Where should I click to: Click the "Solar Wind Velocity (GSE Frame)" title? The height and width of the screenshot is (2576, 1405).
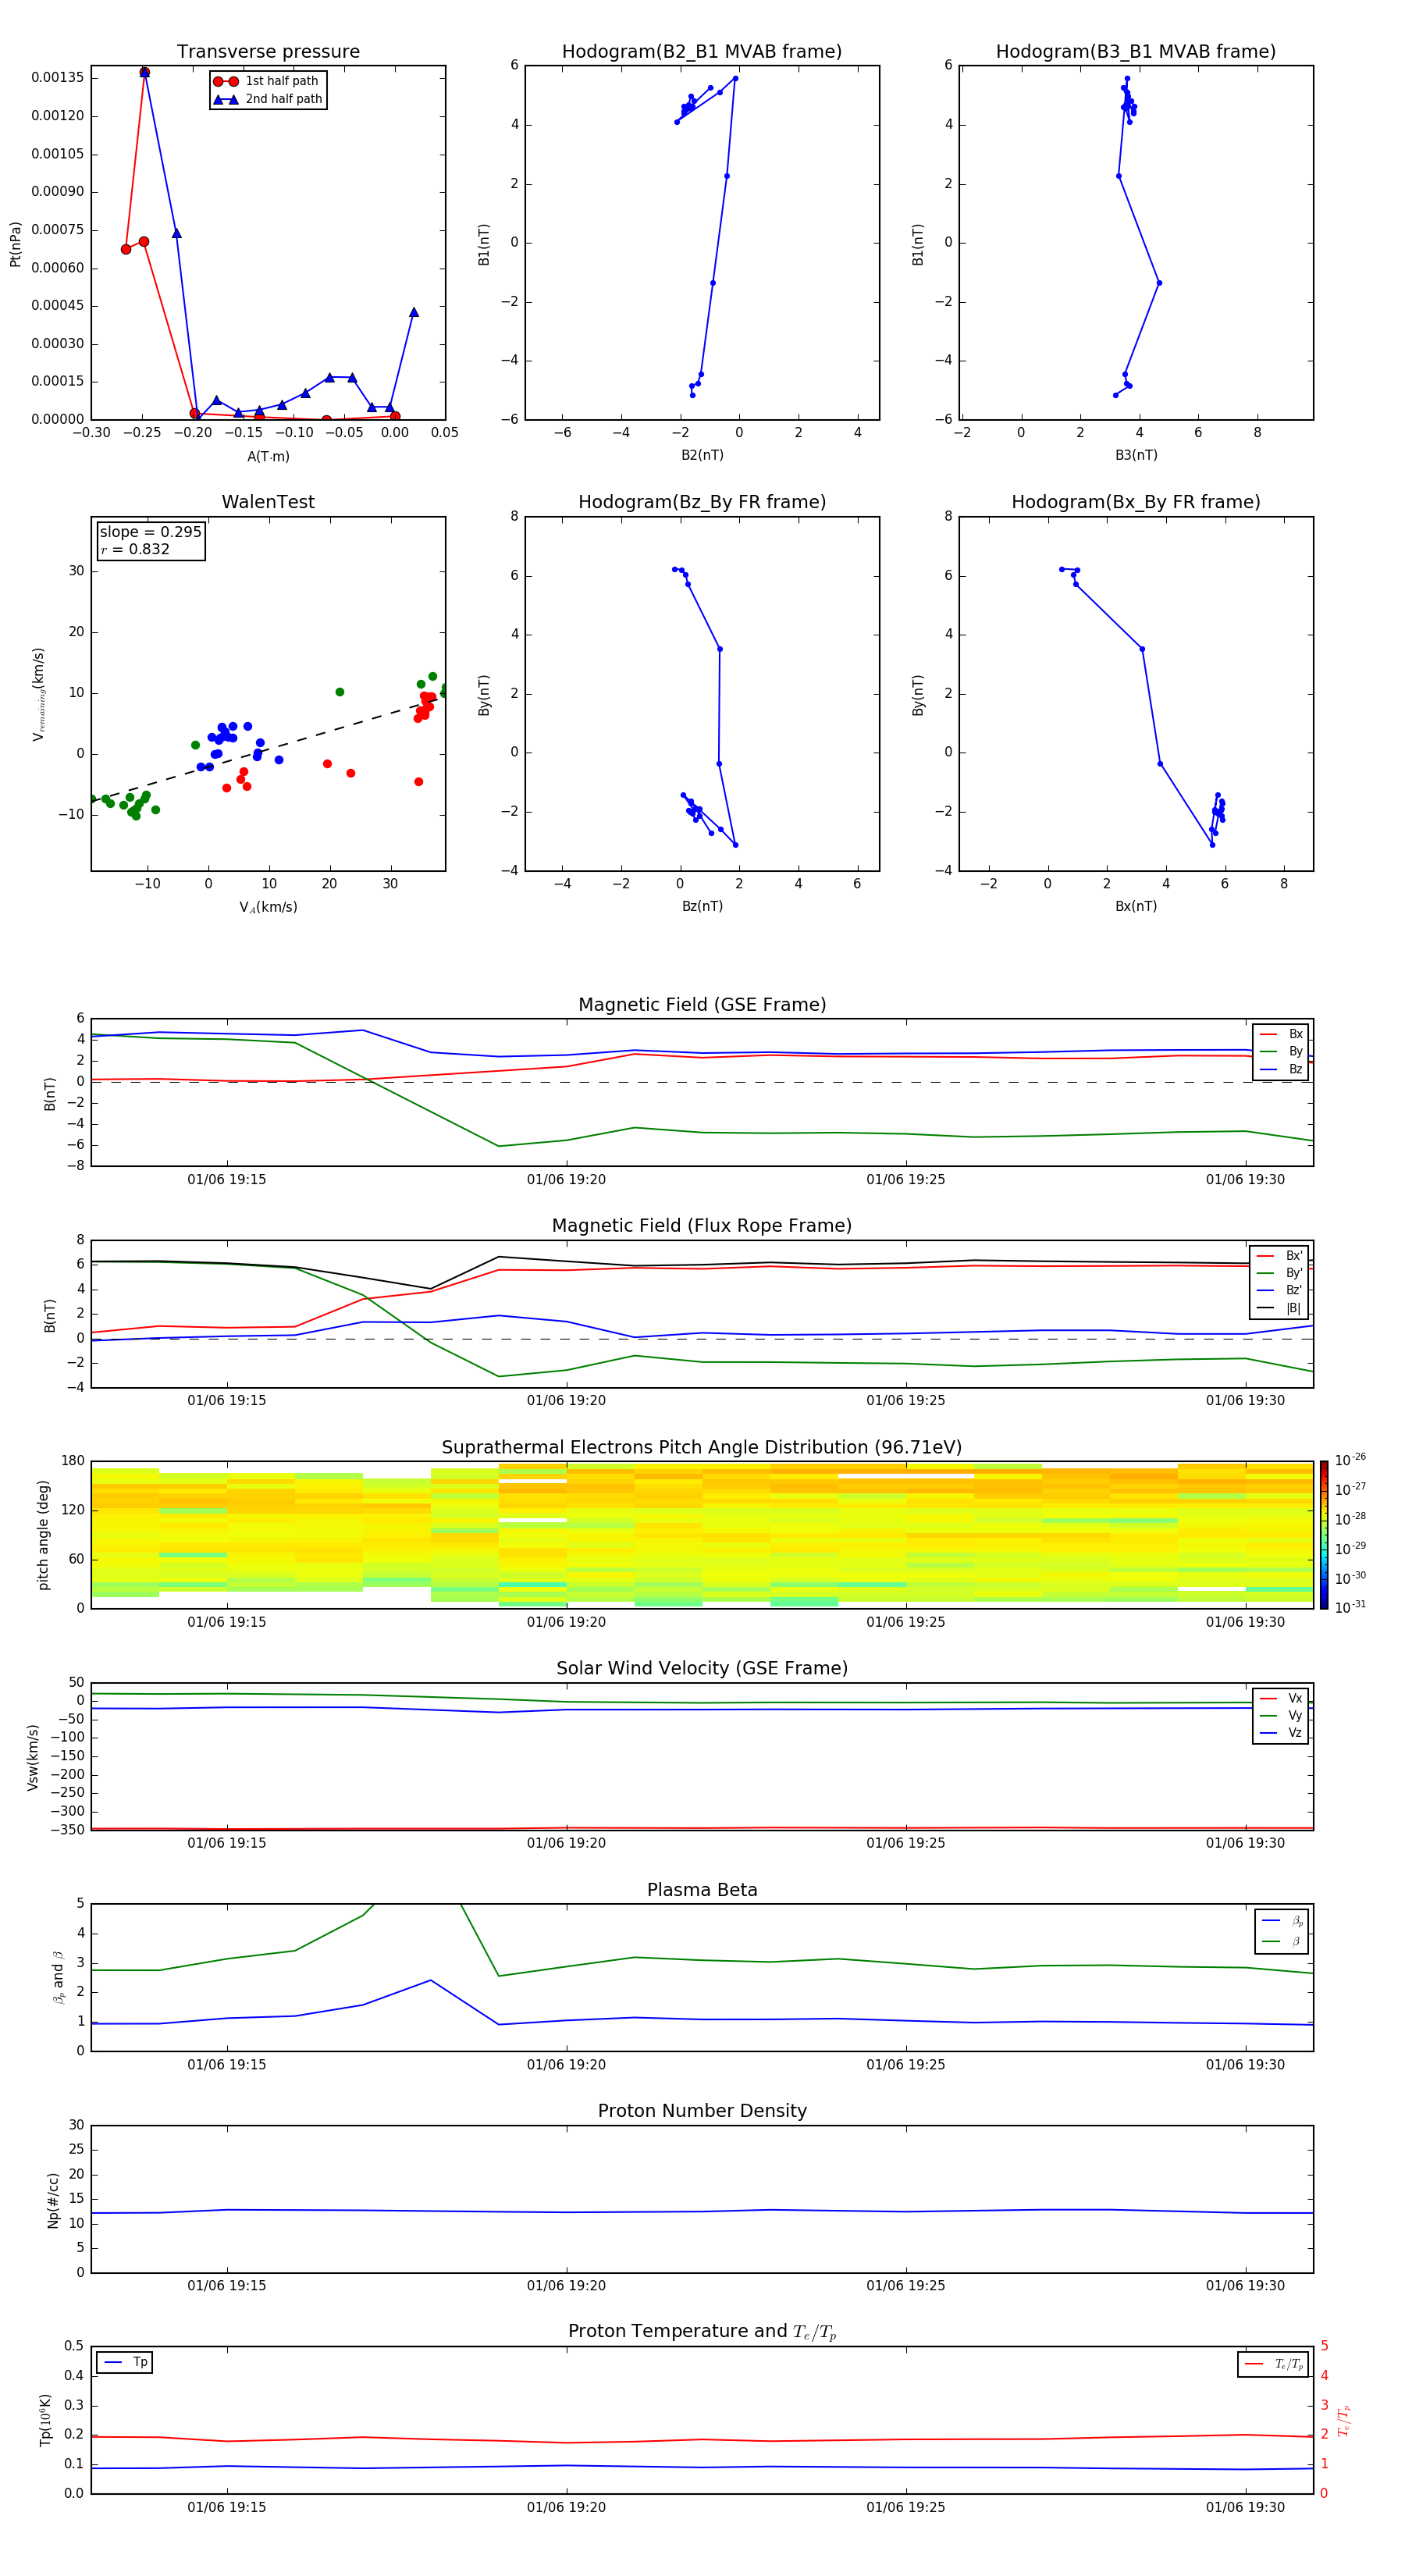coord(702,1669)
